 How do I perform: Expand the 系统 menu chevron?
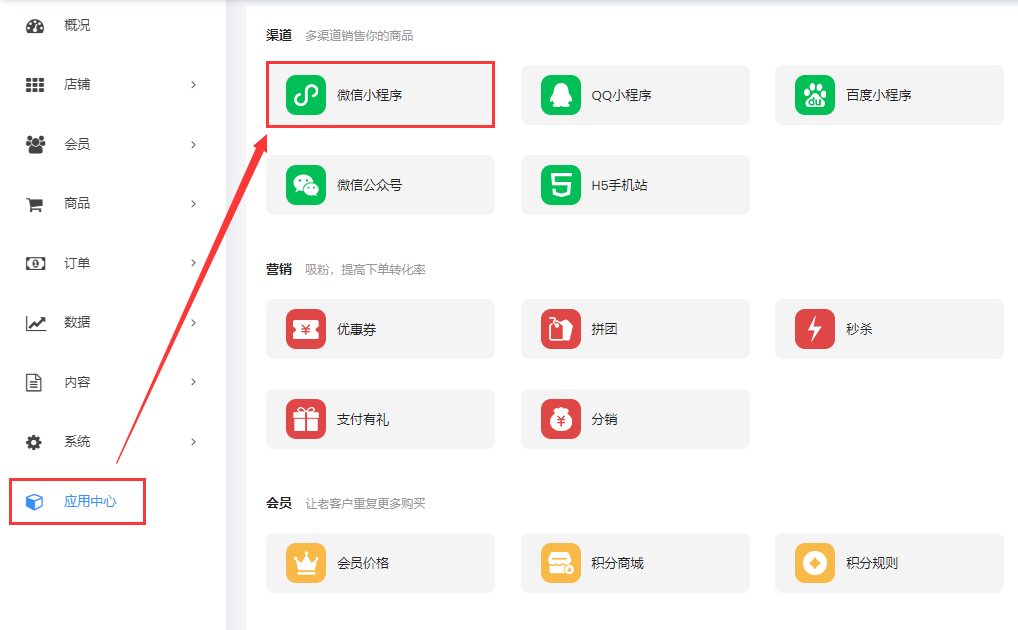pyautogui.click(x=193, y=442)
